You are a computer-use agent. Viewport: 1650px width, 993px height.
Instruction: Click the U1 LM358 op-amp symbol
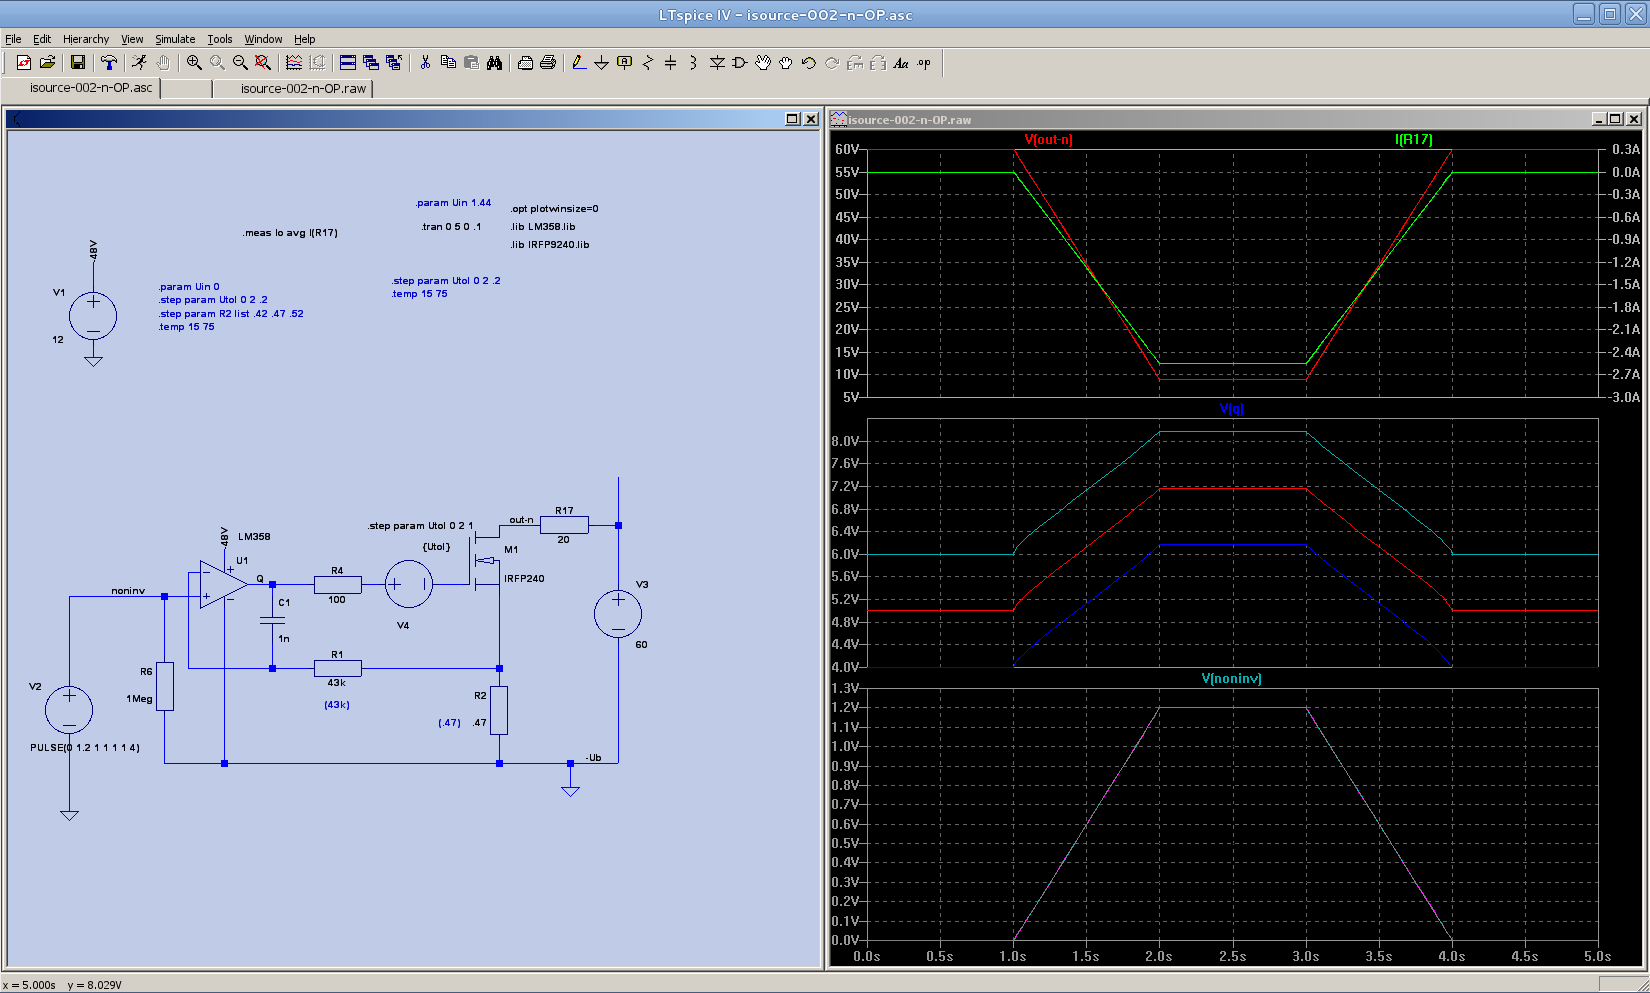(222, 584)
